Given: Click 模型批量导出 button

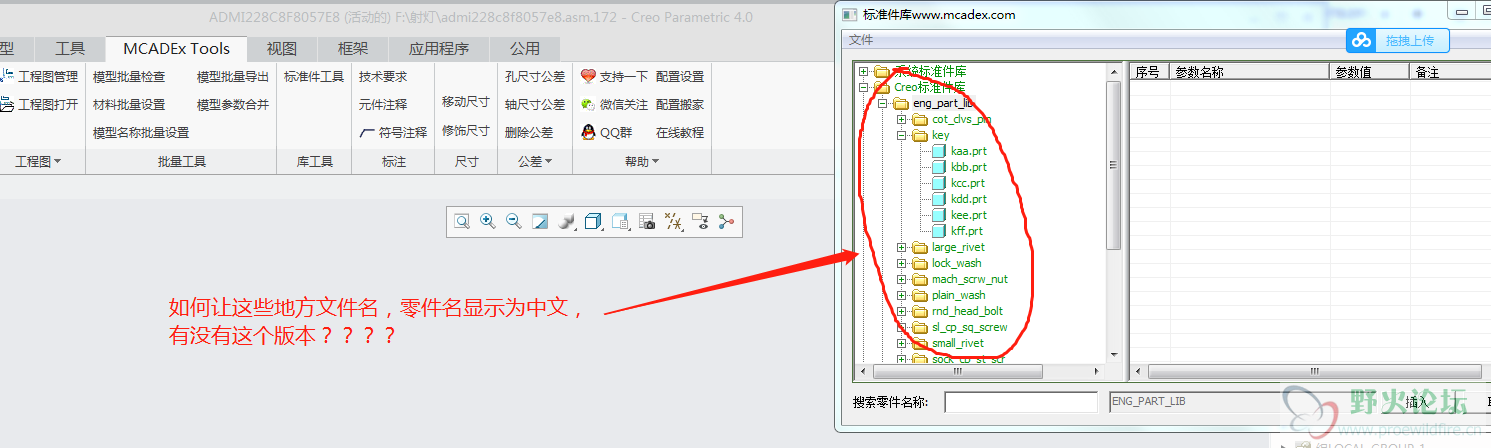Looking at the screenshot, I should point(233,76).
